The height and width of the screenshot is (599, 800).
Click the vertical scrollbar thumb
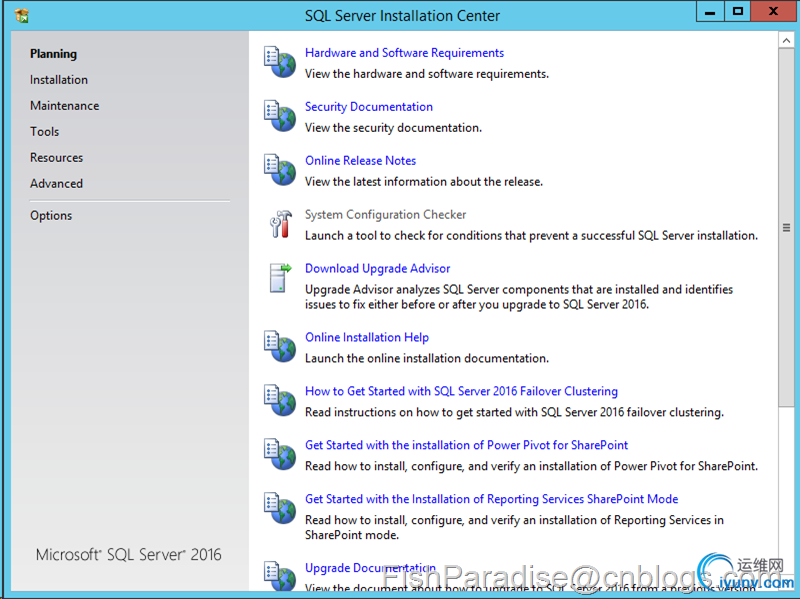(x=786, y=228)
